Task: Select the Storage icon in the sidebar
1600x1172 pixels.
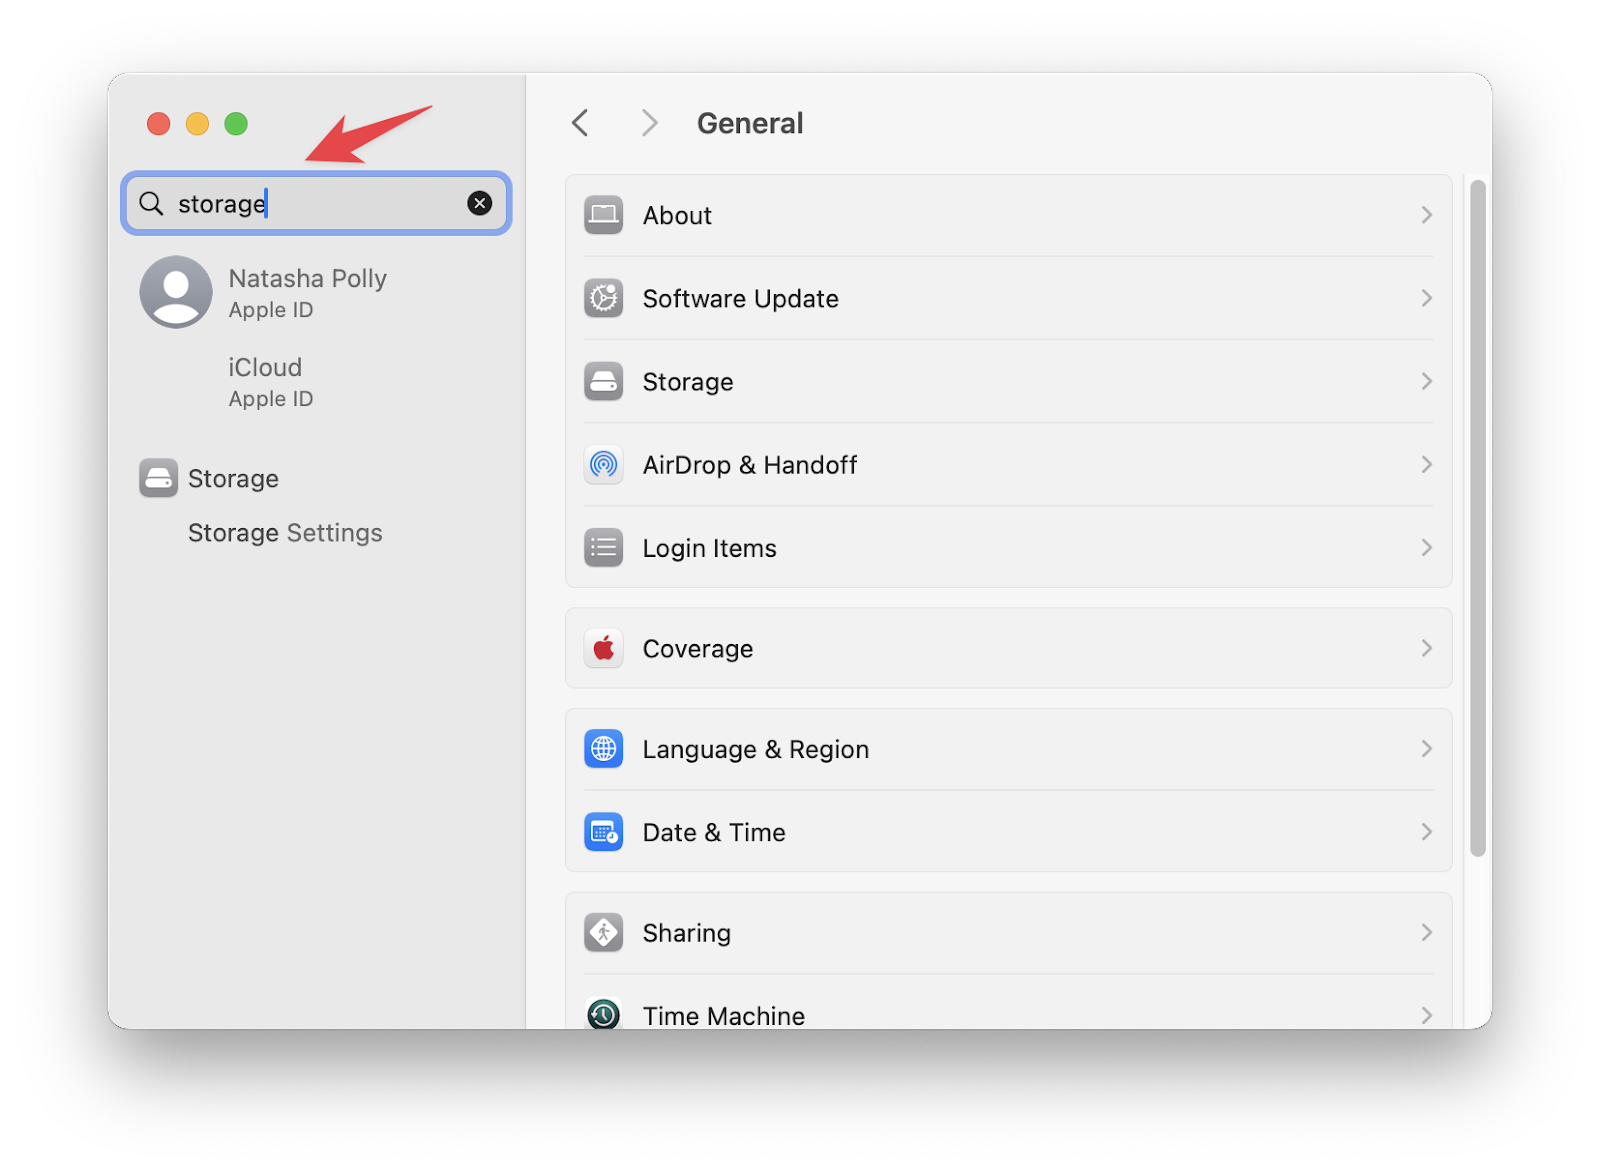Action: click(x=158, y=478)
